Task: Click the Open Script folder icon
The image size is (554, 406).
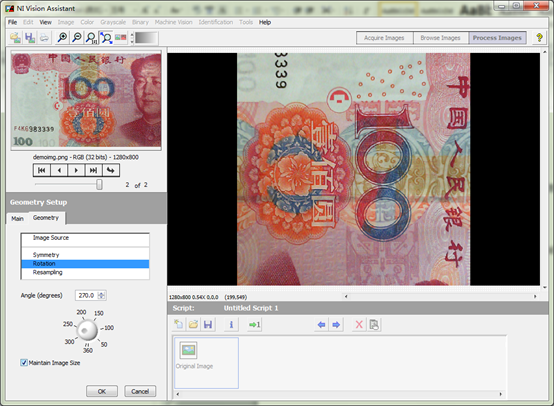Action: 193,324
